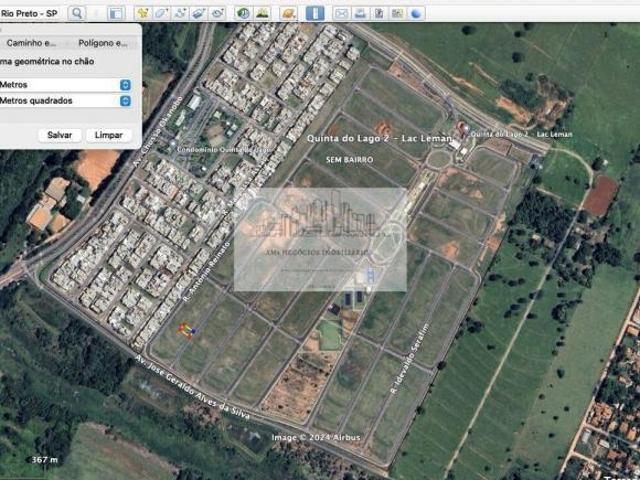640x480 pixels.
Task: Click the red placemark near Lac Leman
Action: click(x=462, y=128)
